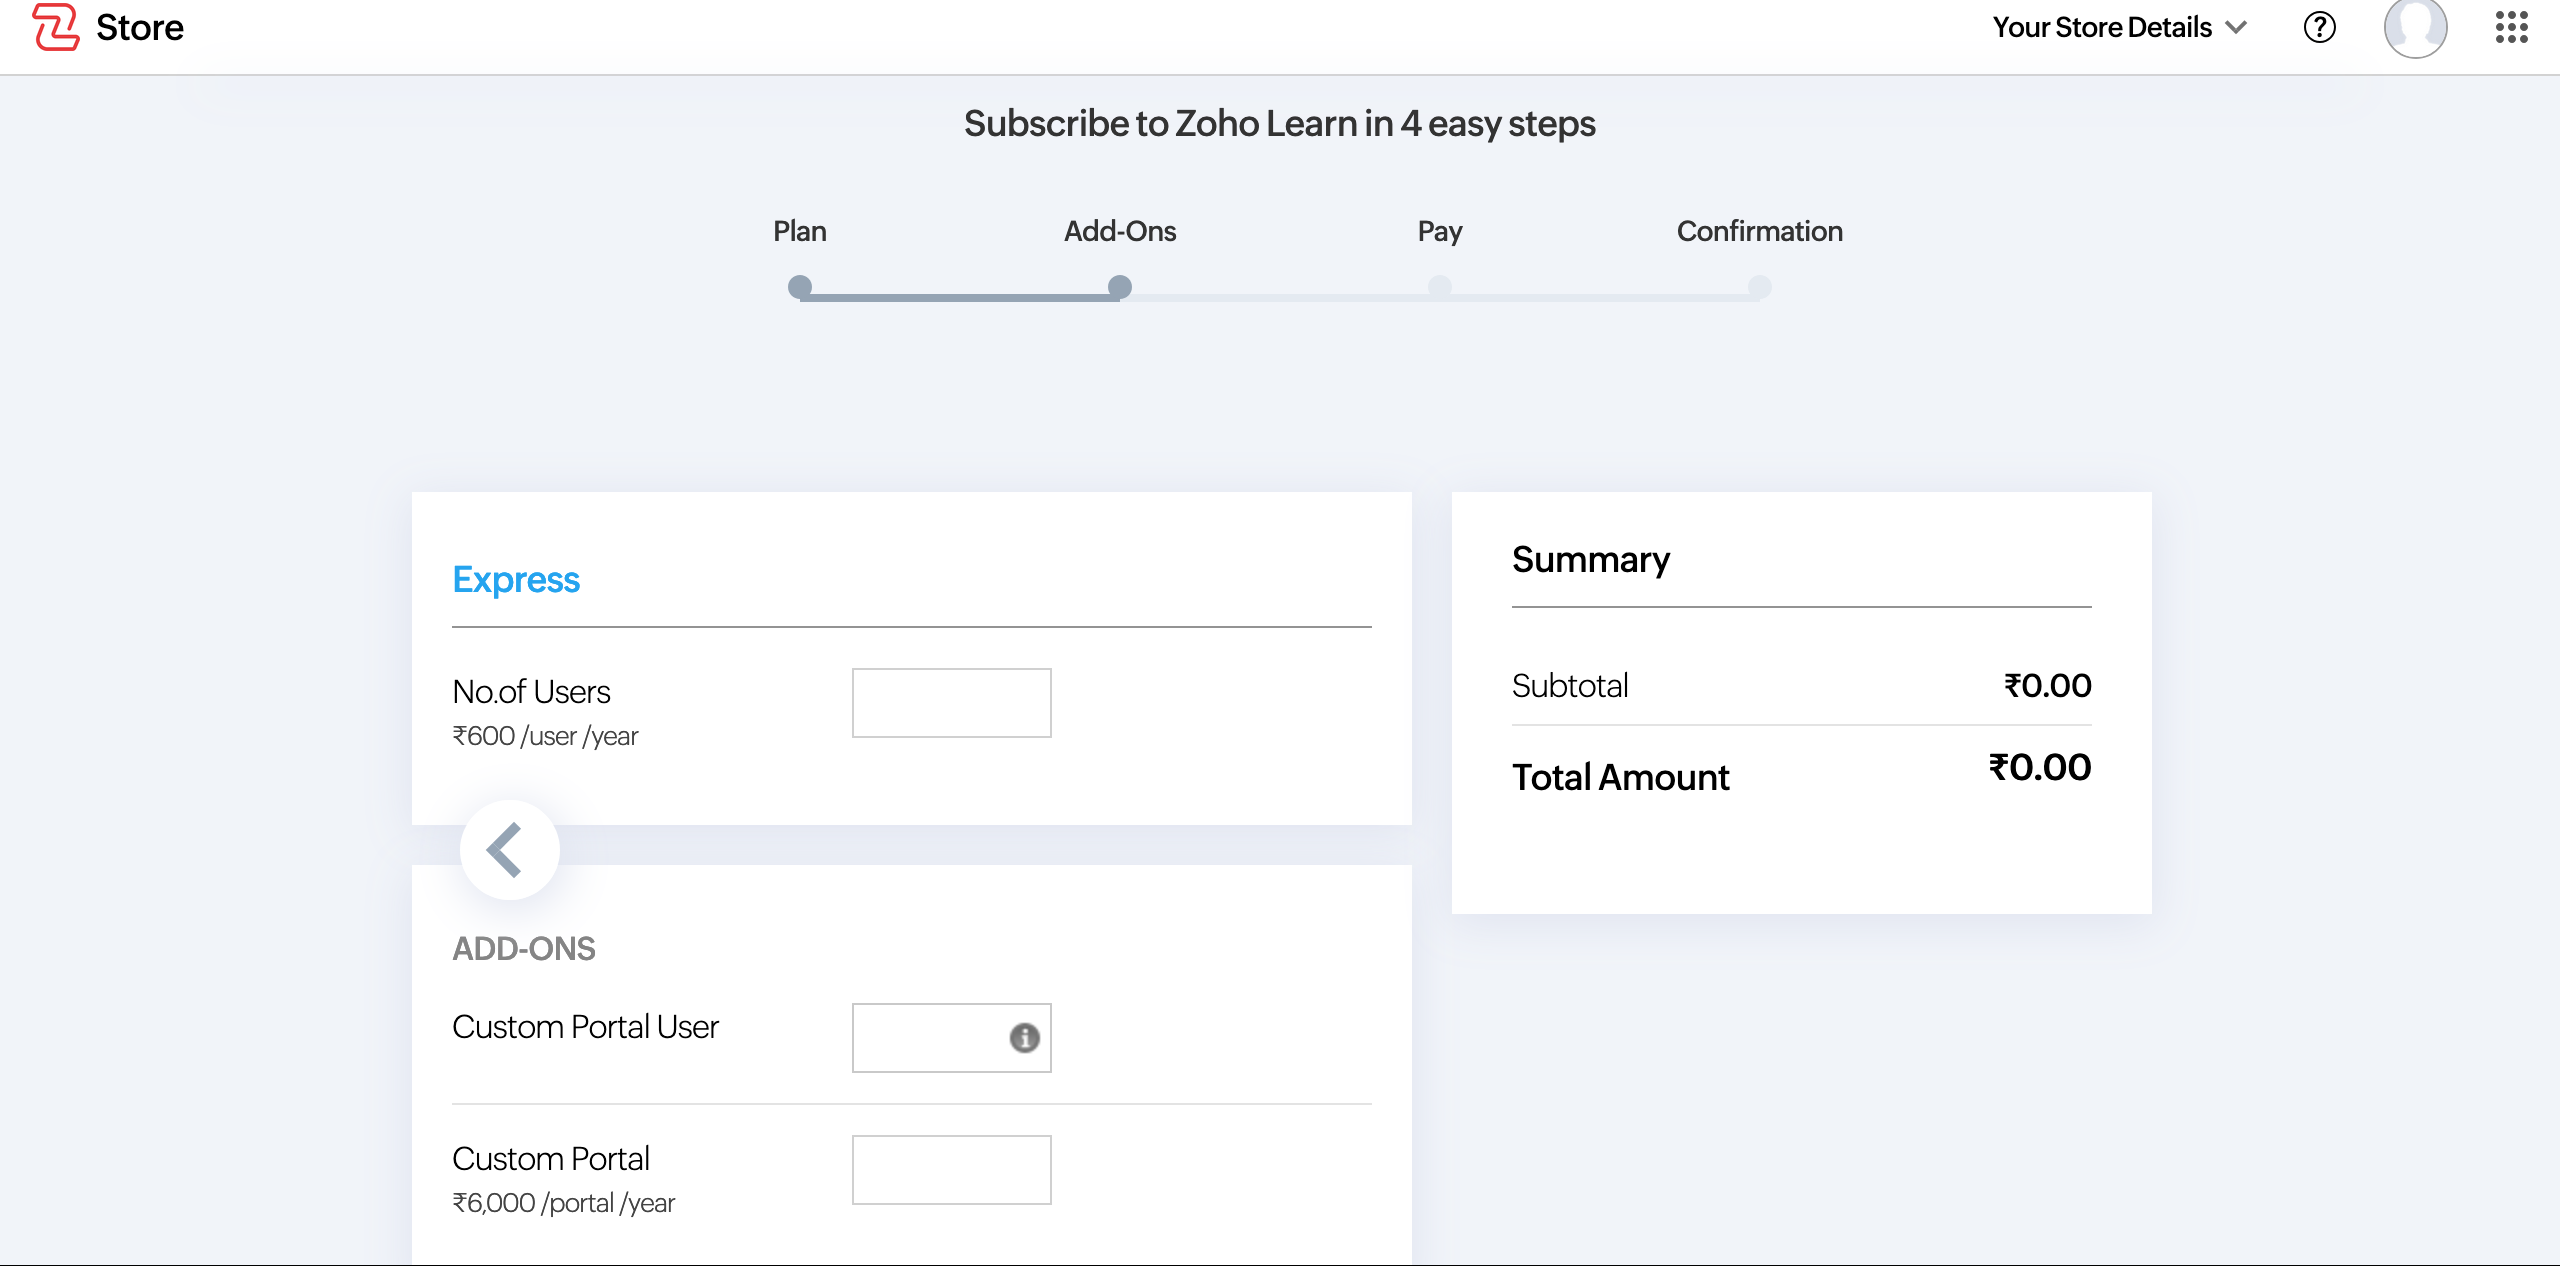Viewport: 2560px width, 1266px height.
Task: Click the Pay step progress dot
Action: (1439, 287)
